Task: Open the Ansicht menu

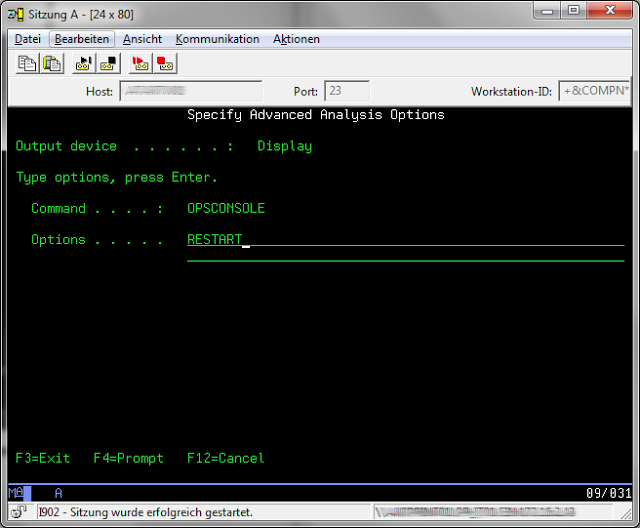Action: tap(142, 39)
